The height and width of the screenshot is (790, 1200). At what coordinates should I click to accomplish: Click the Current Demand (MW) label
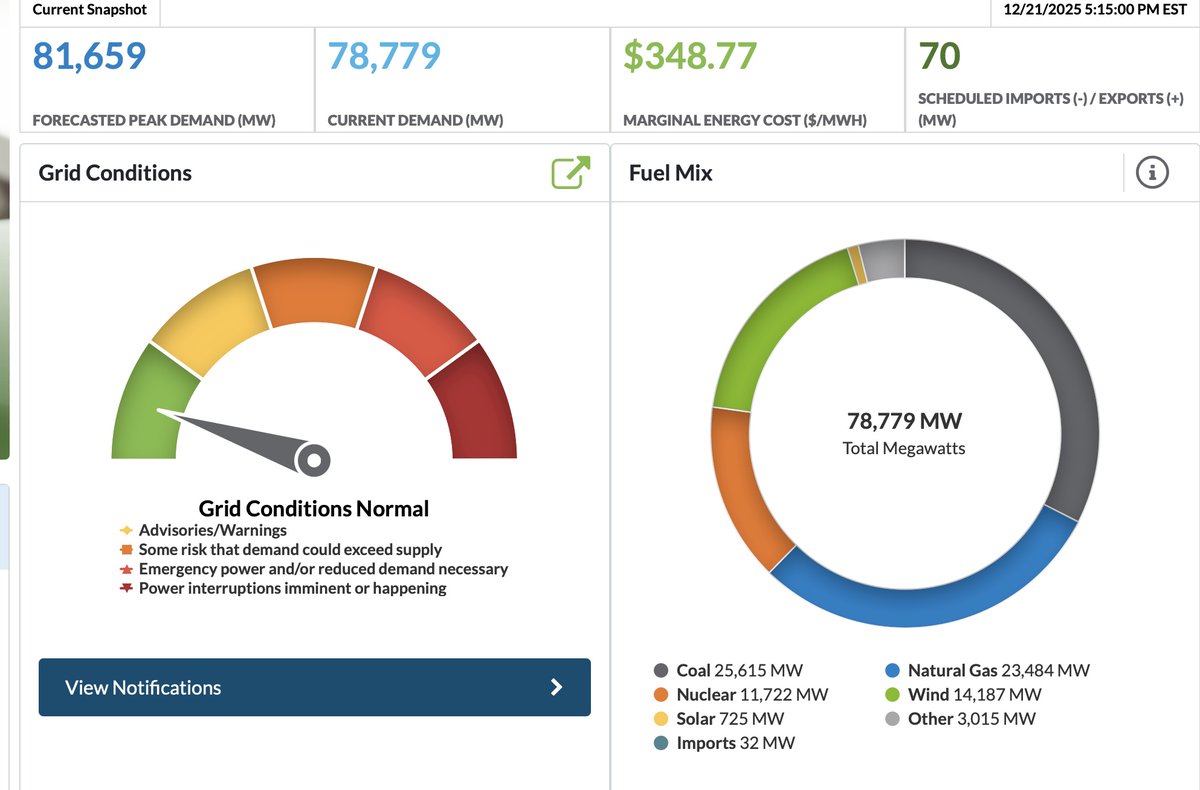pyautogui.click(x=415, y=120)
